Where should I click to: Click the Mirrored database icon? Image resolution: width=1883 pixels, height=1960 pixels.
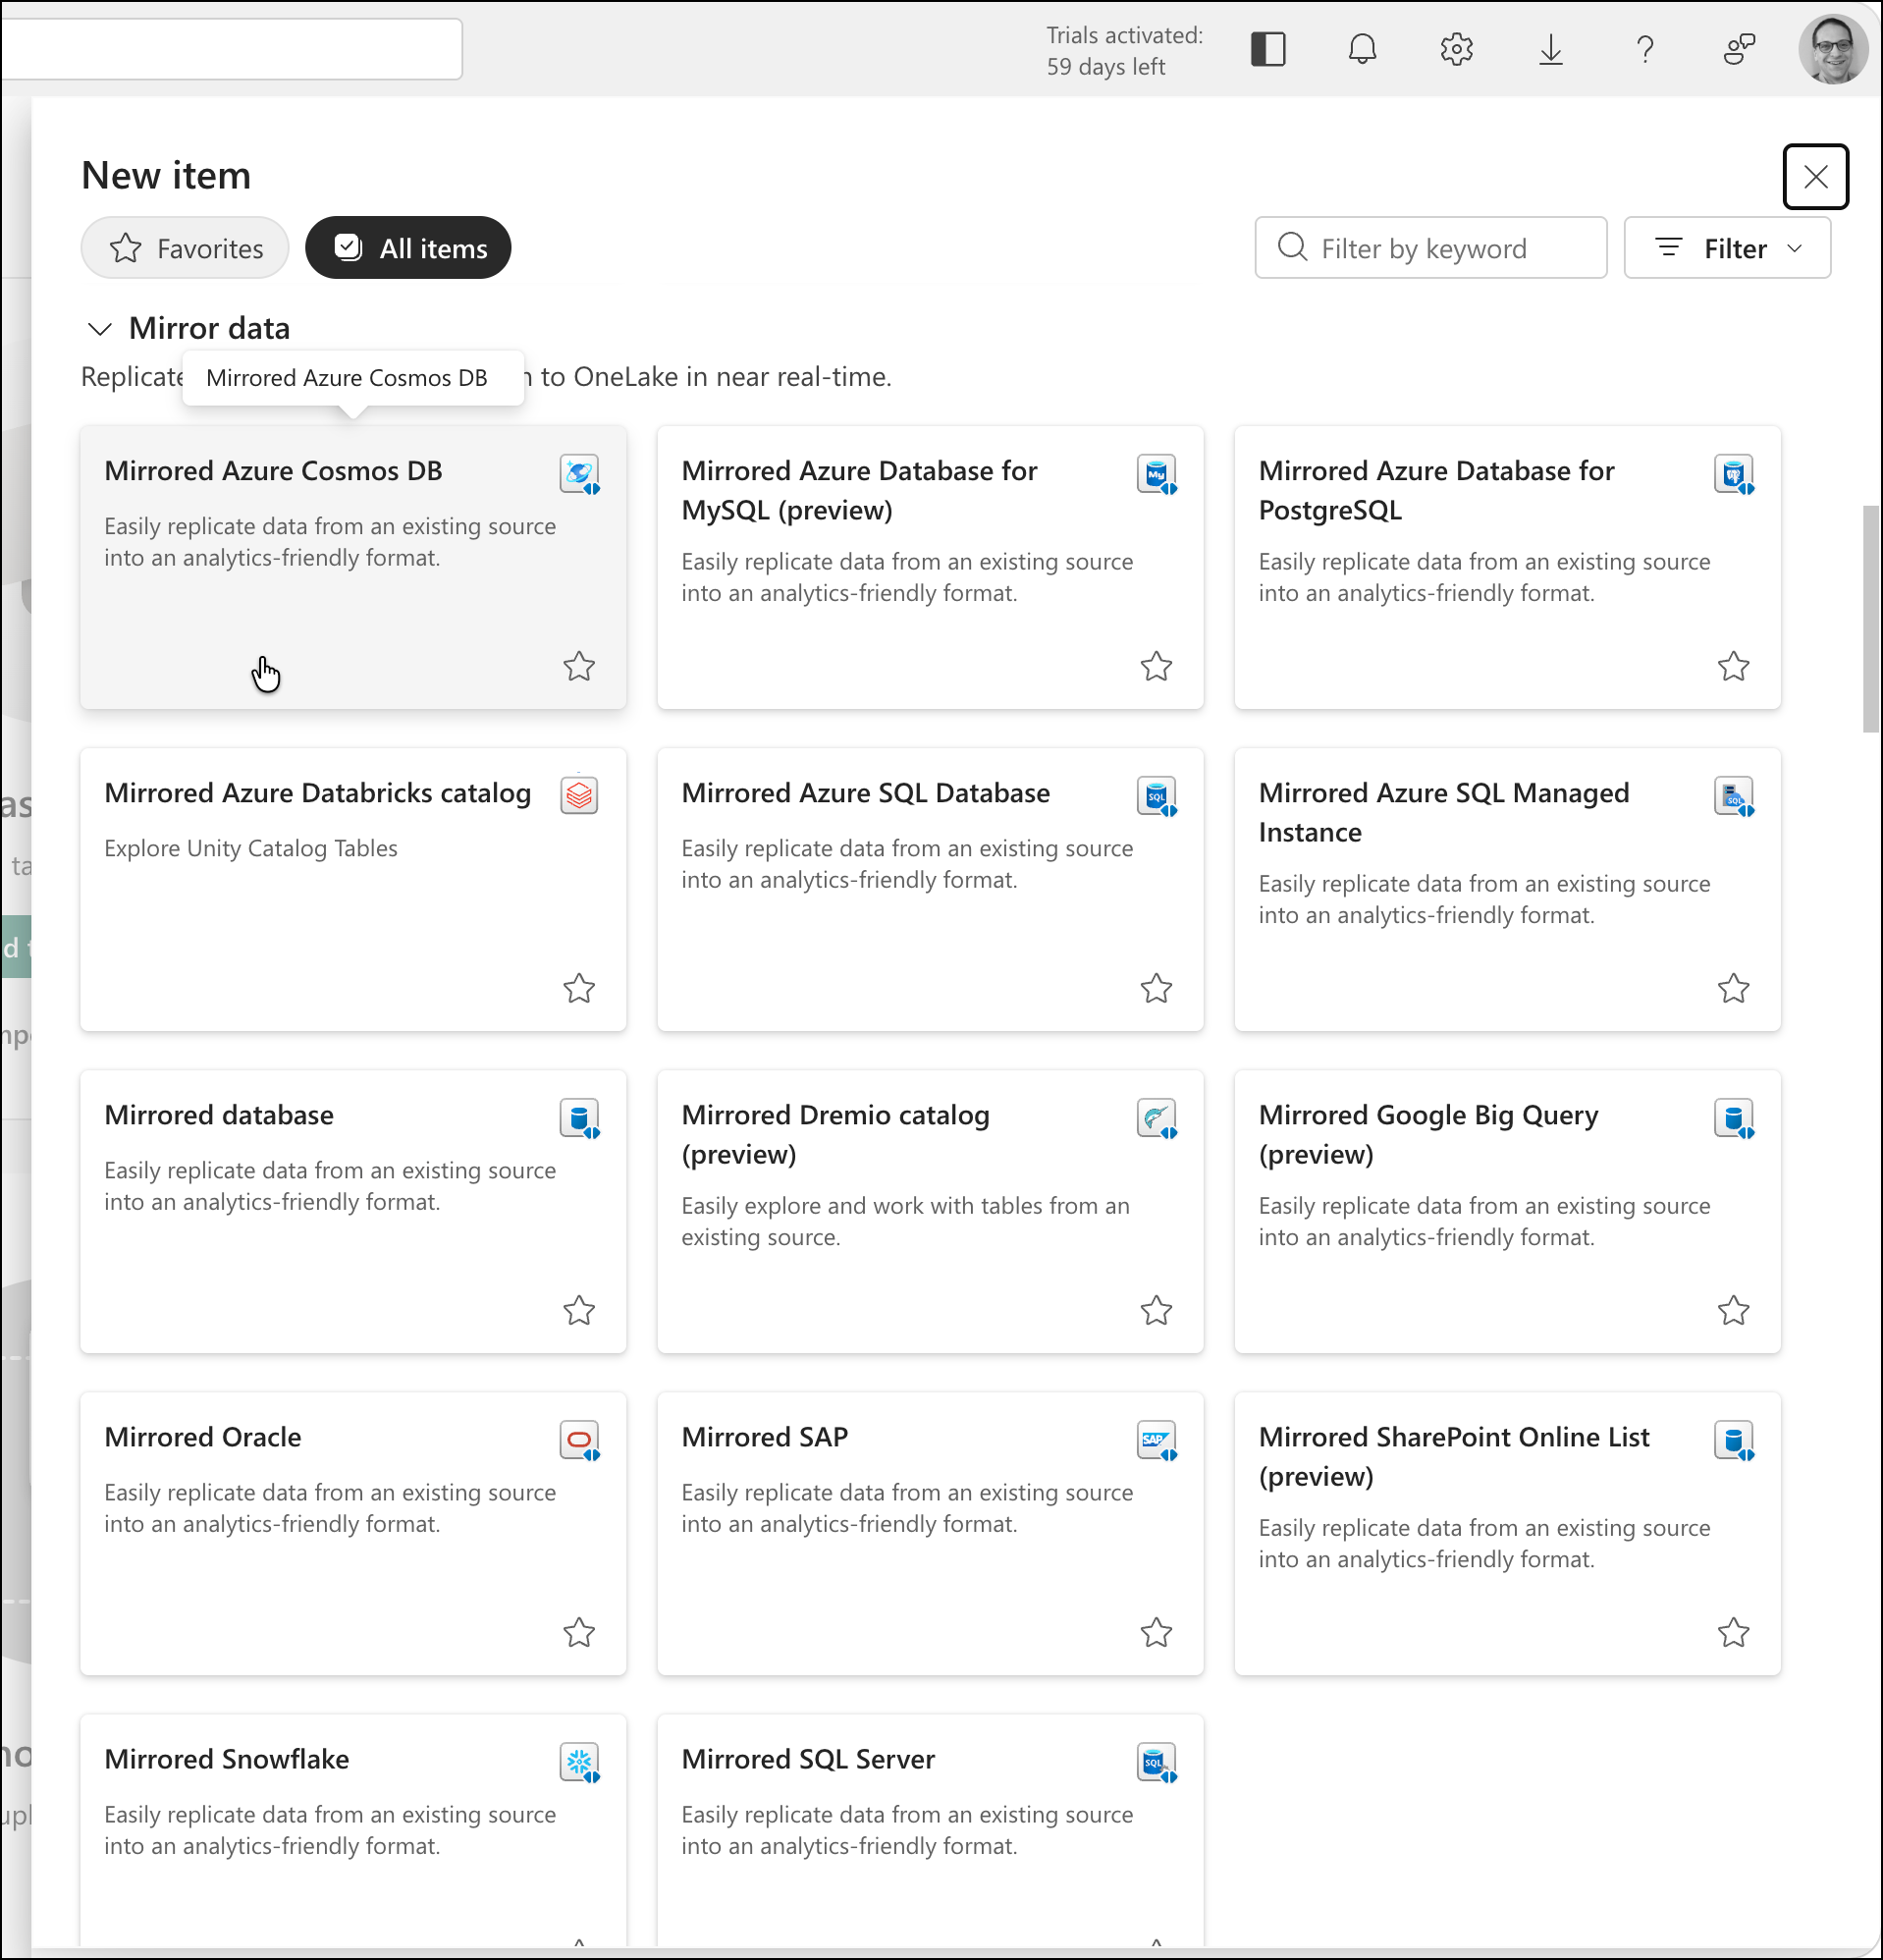[579, 1118]
